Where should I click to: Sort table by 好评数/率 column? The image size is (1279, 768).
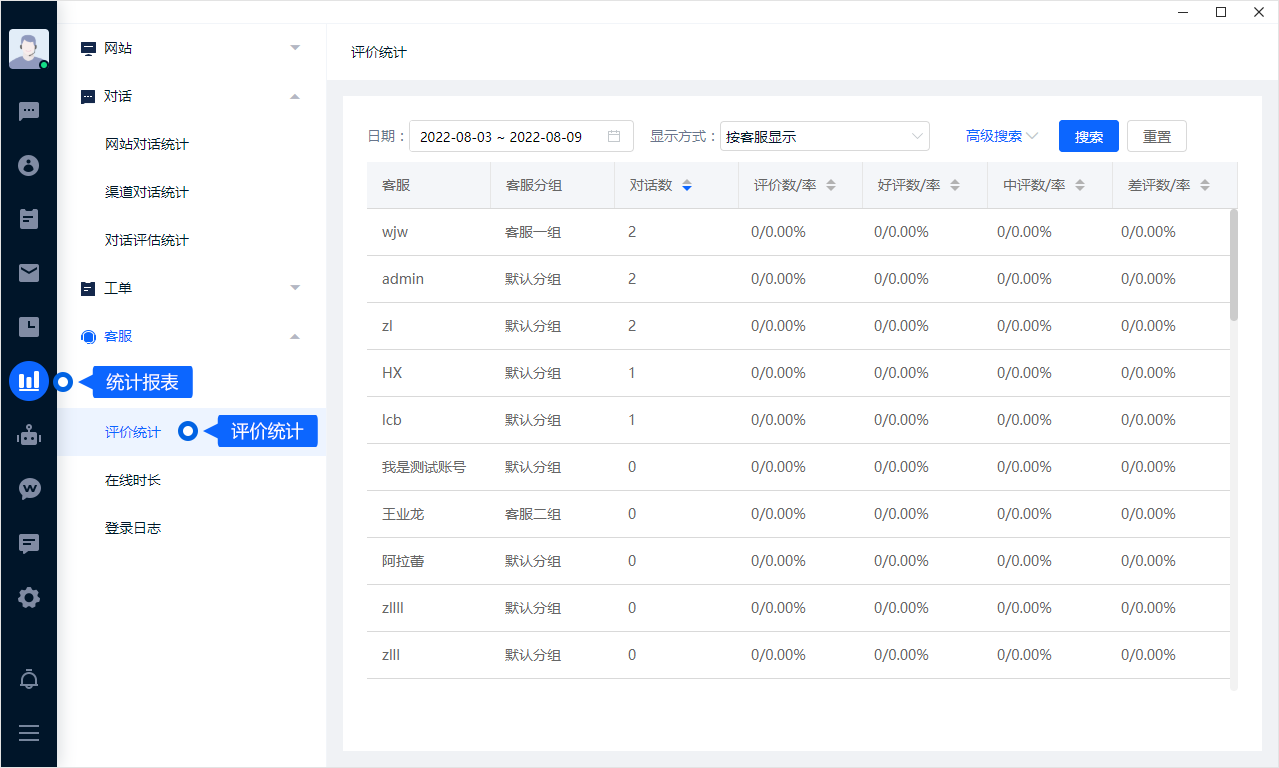click(954, 186)
